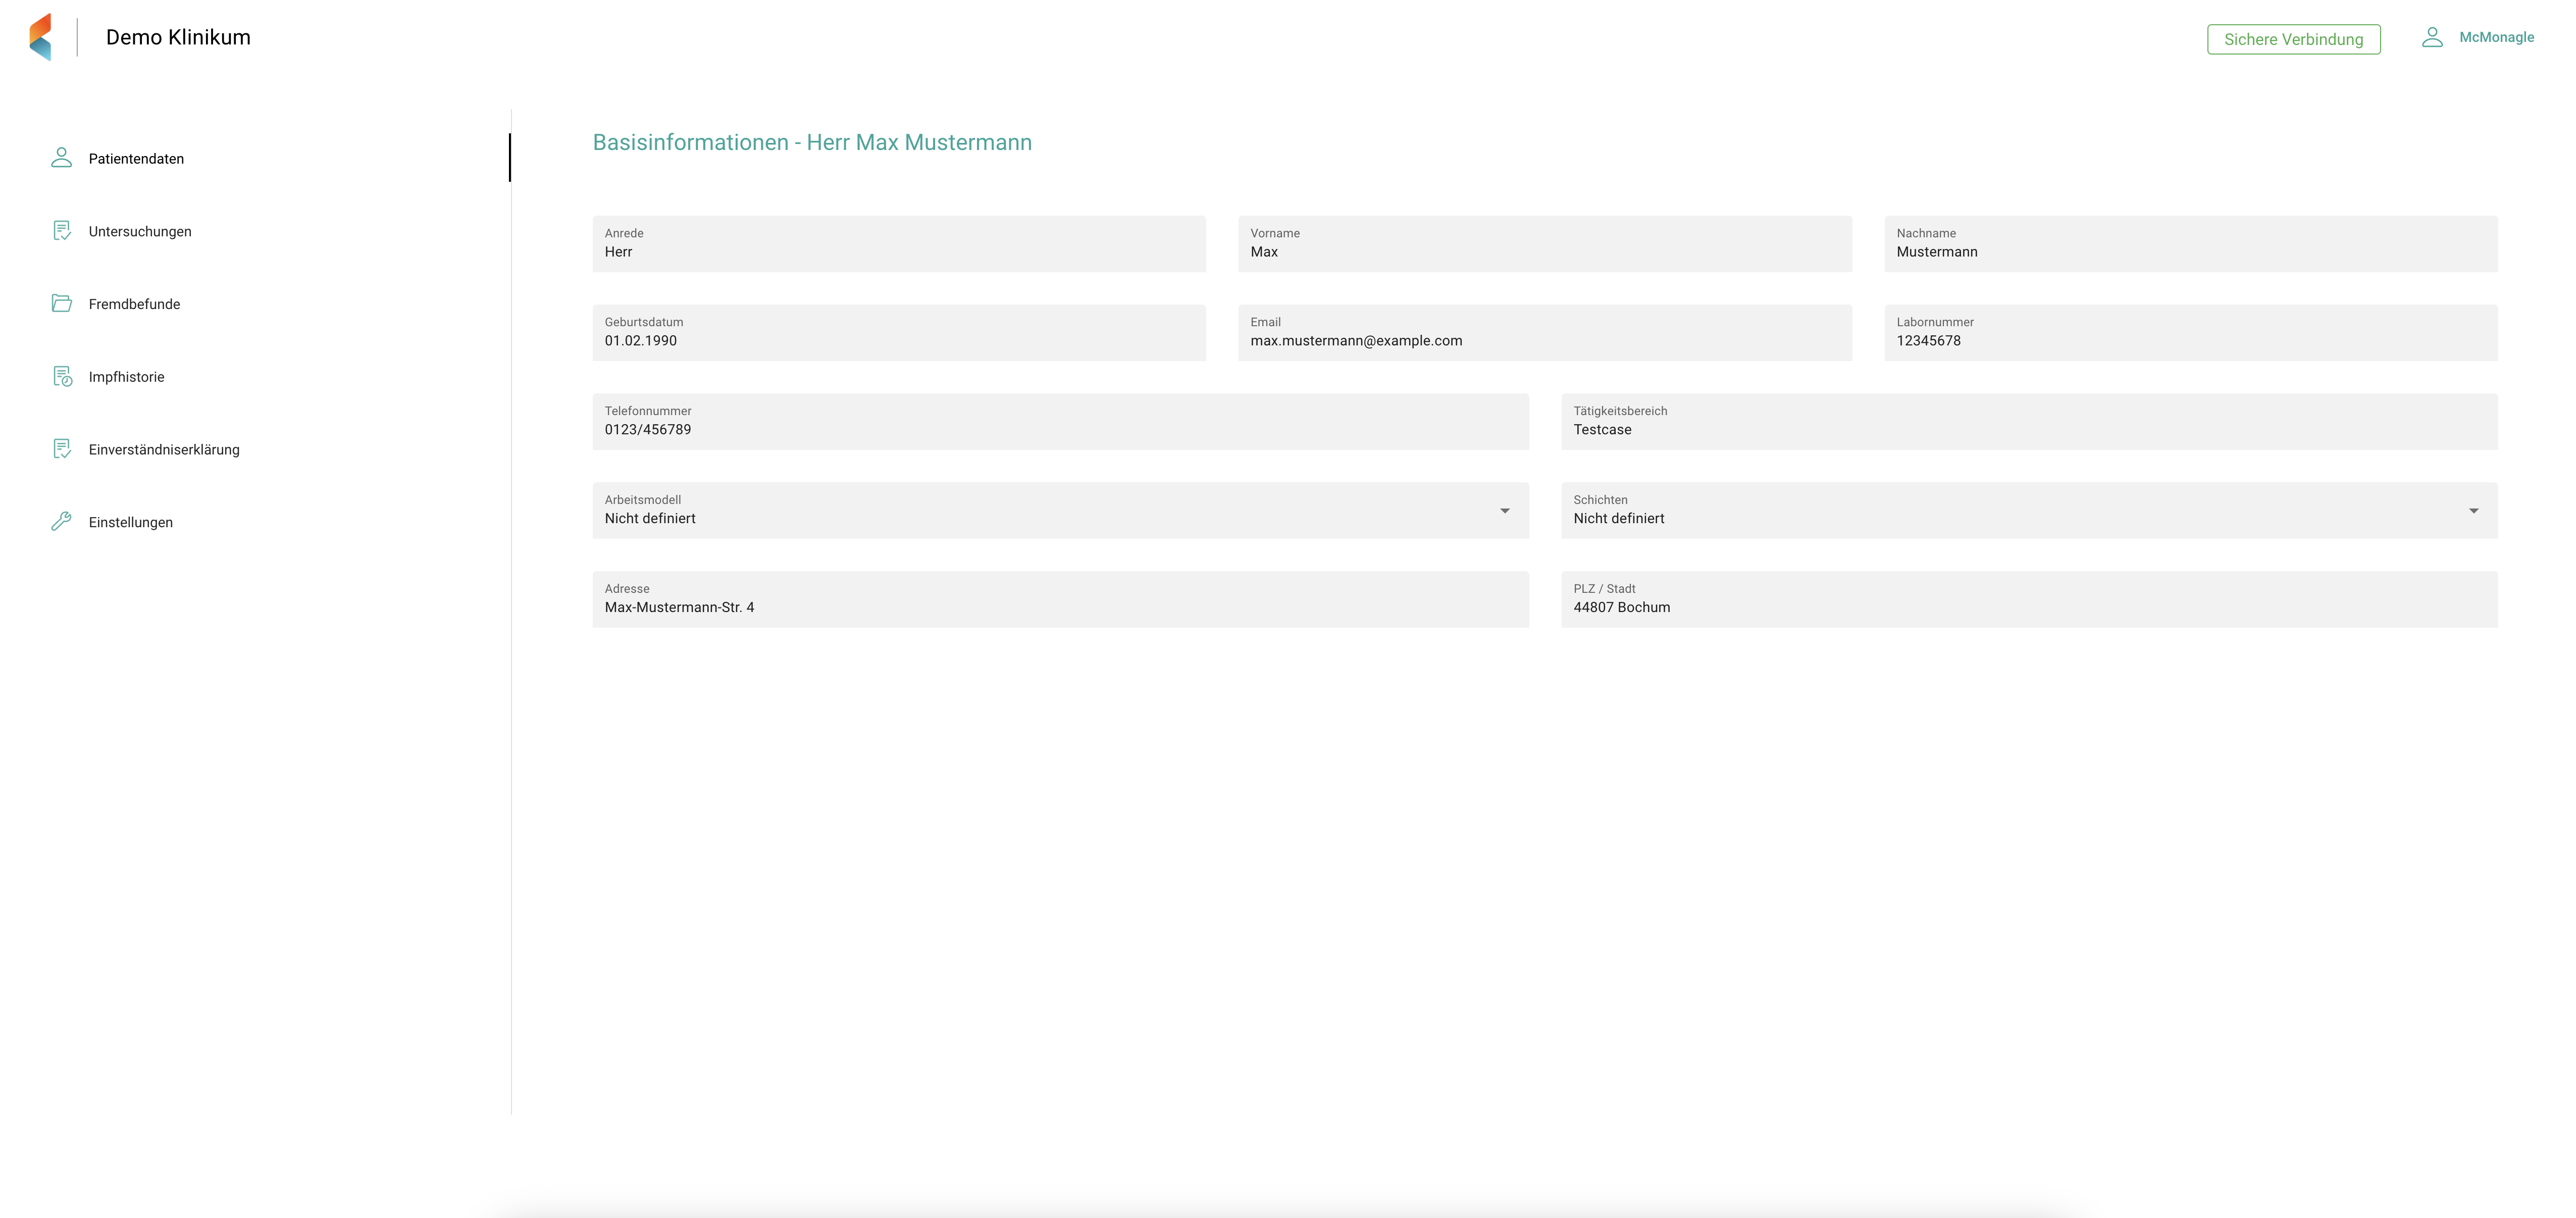Click the Demo Klinikum logo icon
This screenshot has width=2576, height=1218.
(x=40, y=37)
